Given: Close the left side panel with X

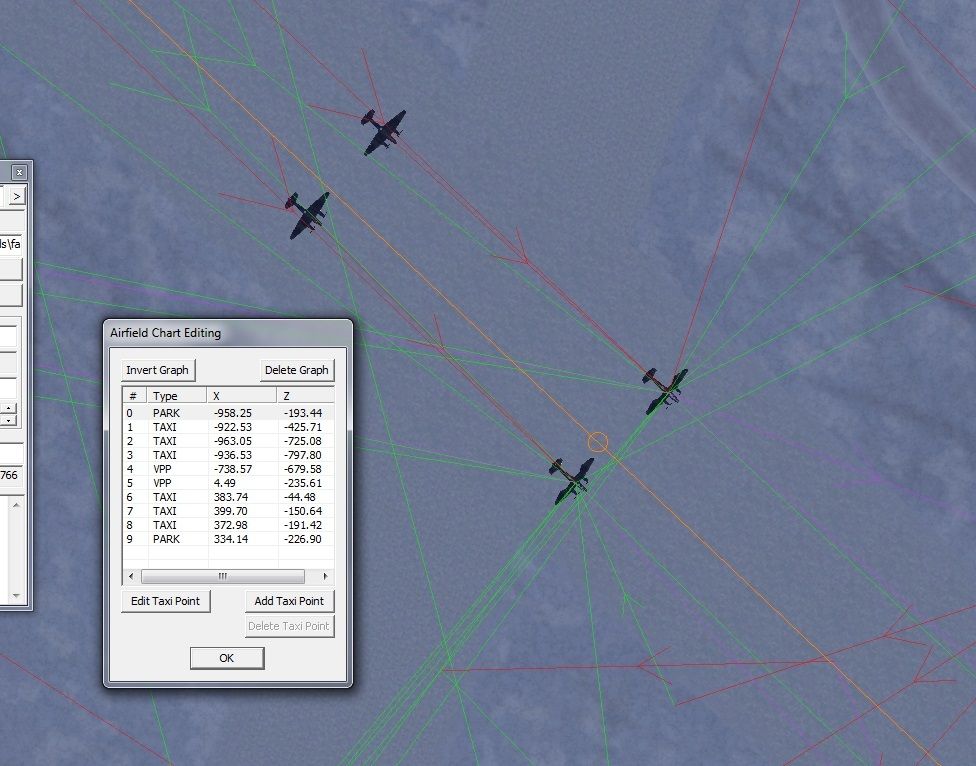Looking at the screenshot, I should [19, 172].
